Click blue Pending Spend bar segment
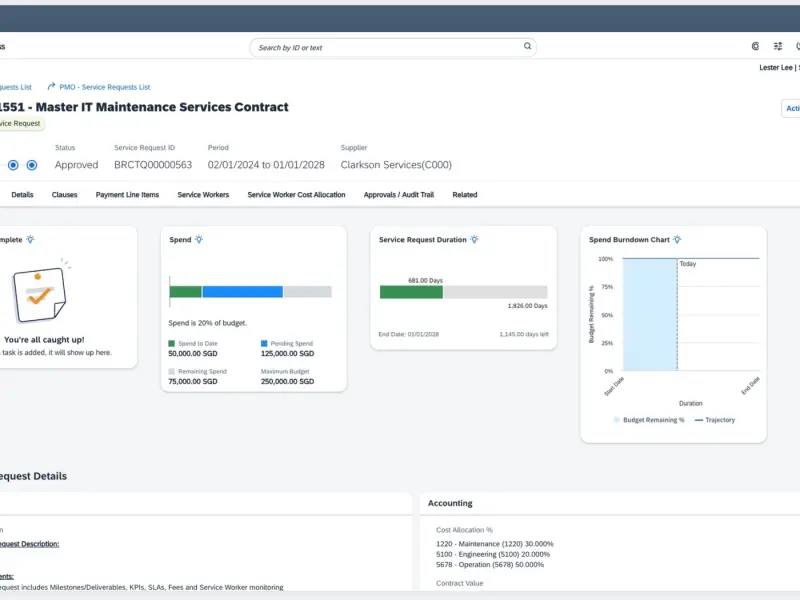 242,292
